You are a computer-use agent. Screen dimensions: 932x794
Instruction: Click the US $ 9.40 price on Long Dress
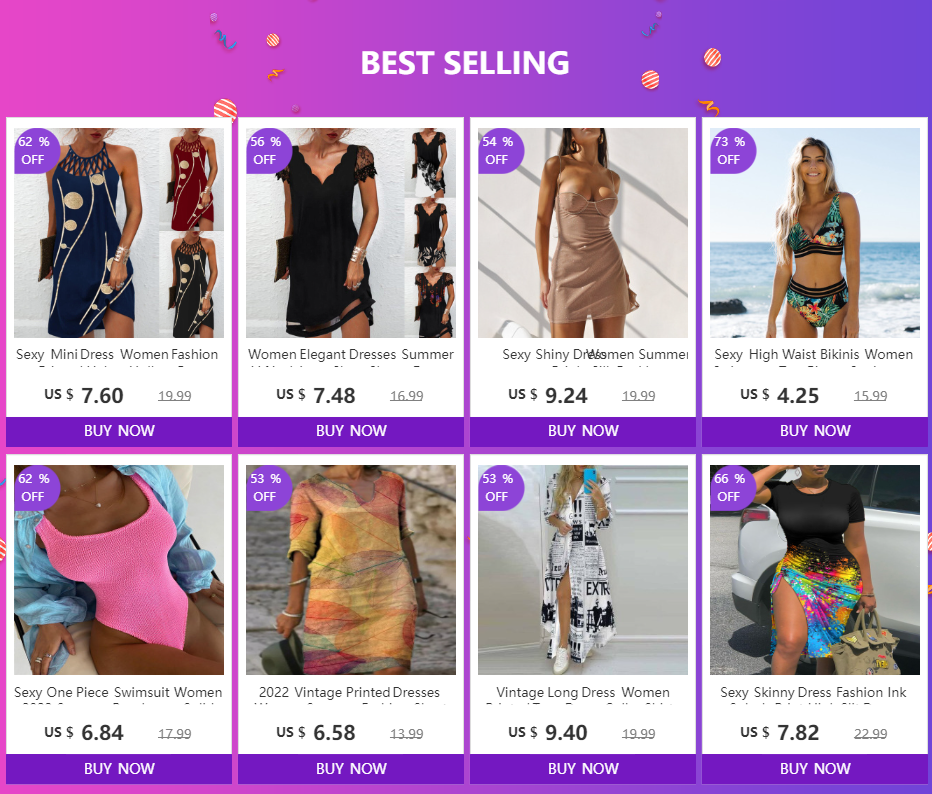pos(548,733)
